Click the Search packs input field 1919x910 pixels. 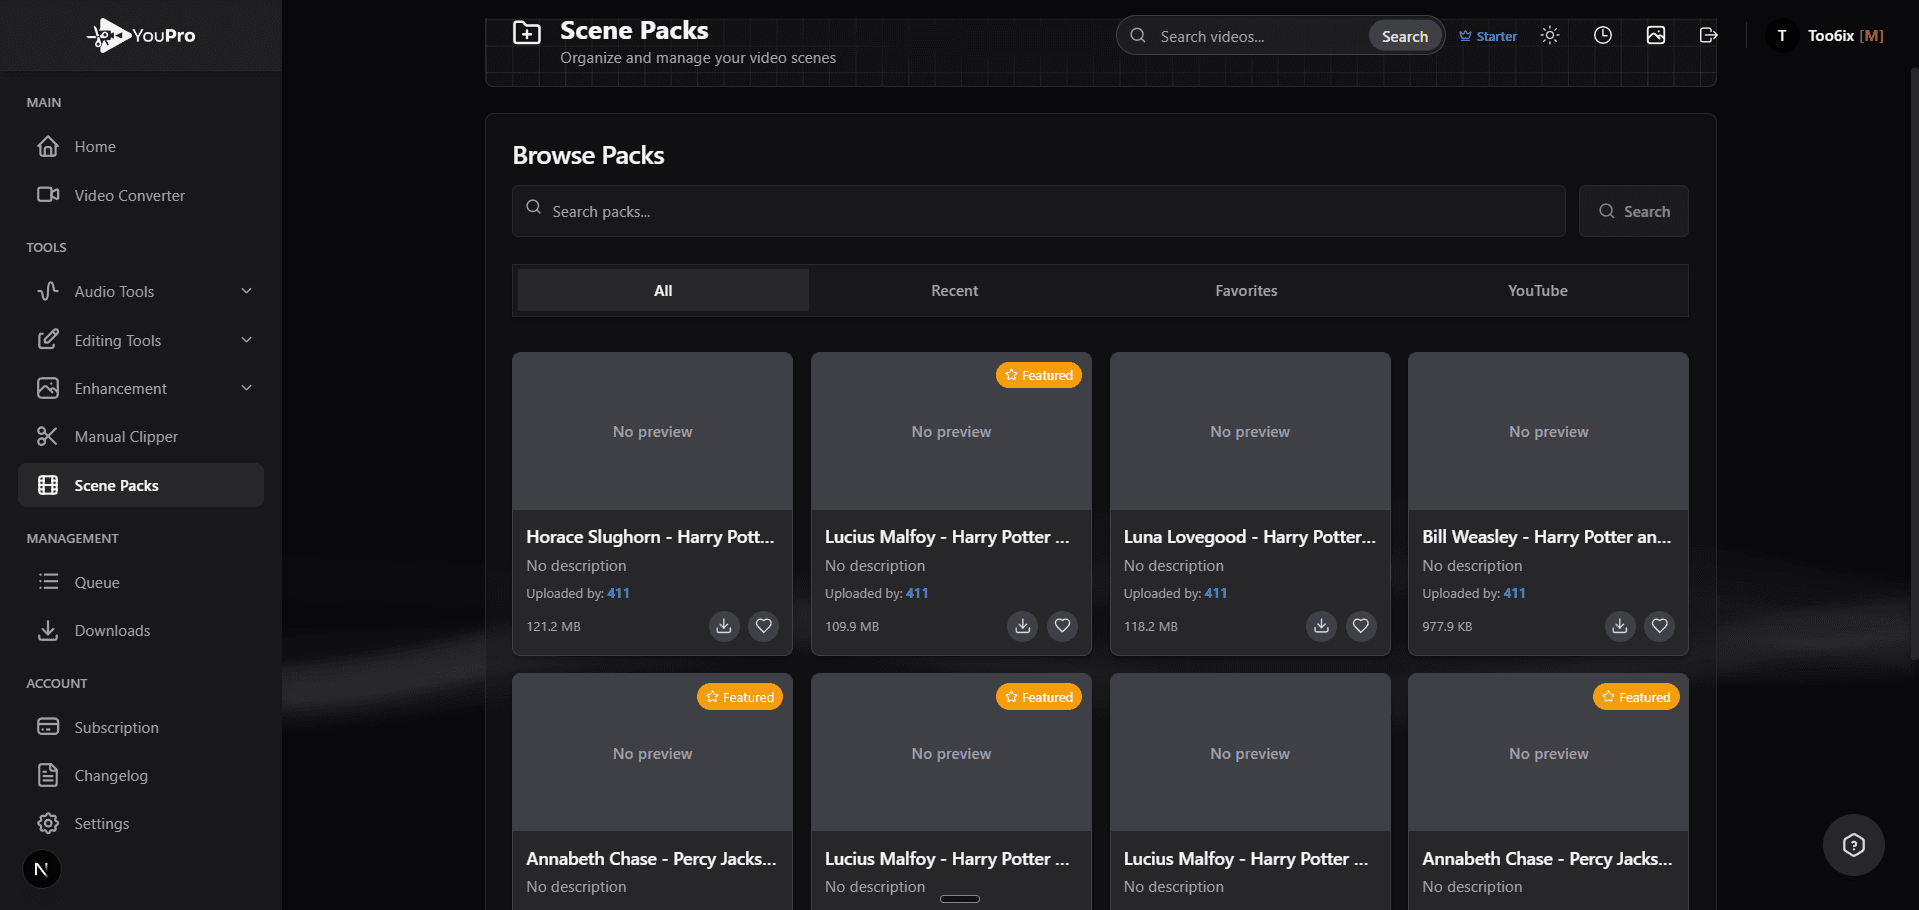(x=1039, y=211)
